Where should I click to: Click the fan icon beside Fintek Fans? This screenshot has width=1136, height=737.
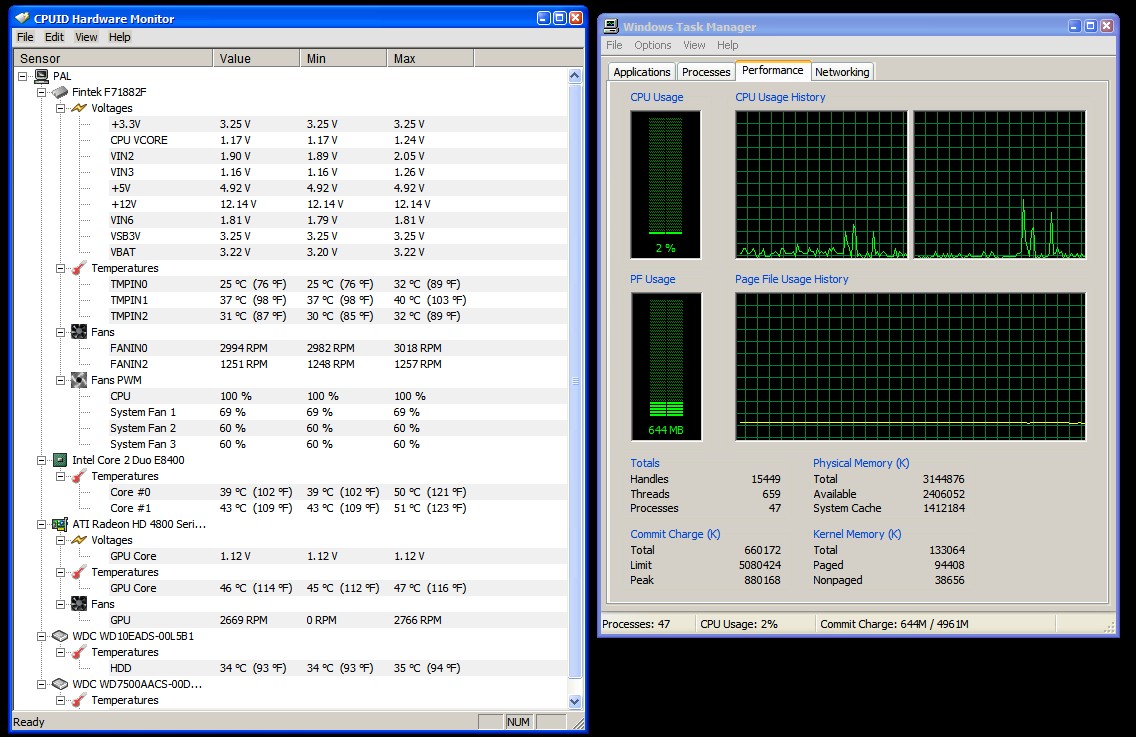pyautogui.click(x=79, y=332)
